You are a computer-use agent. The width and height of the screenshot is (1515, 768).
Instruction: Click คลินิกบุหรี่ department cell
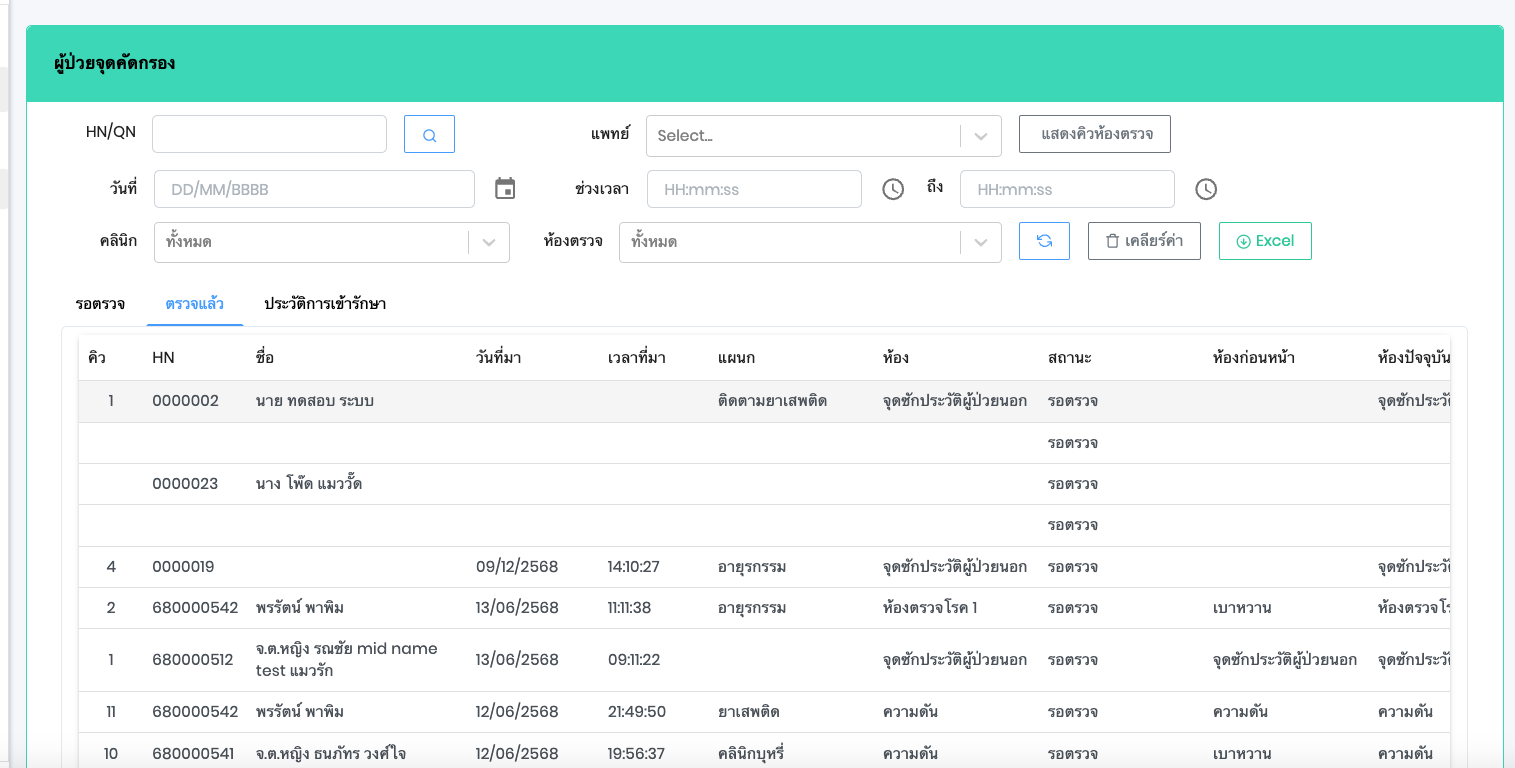coord(751,754)
